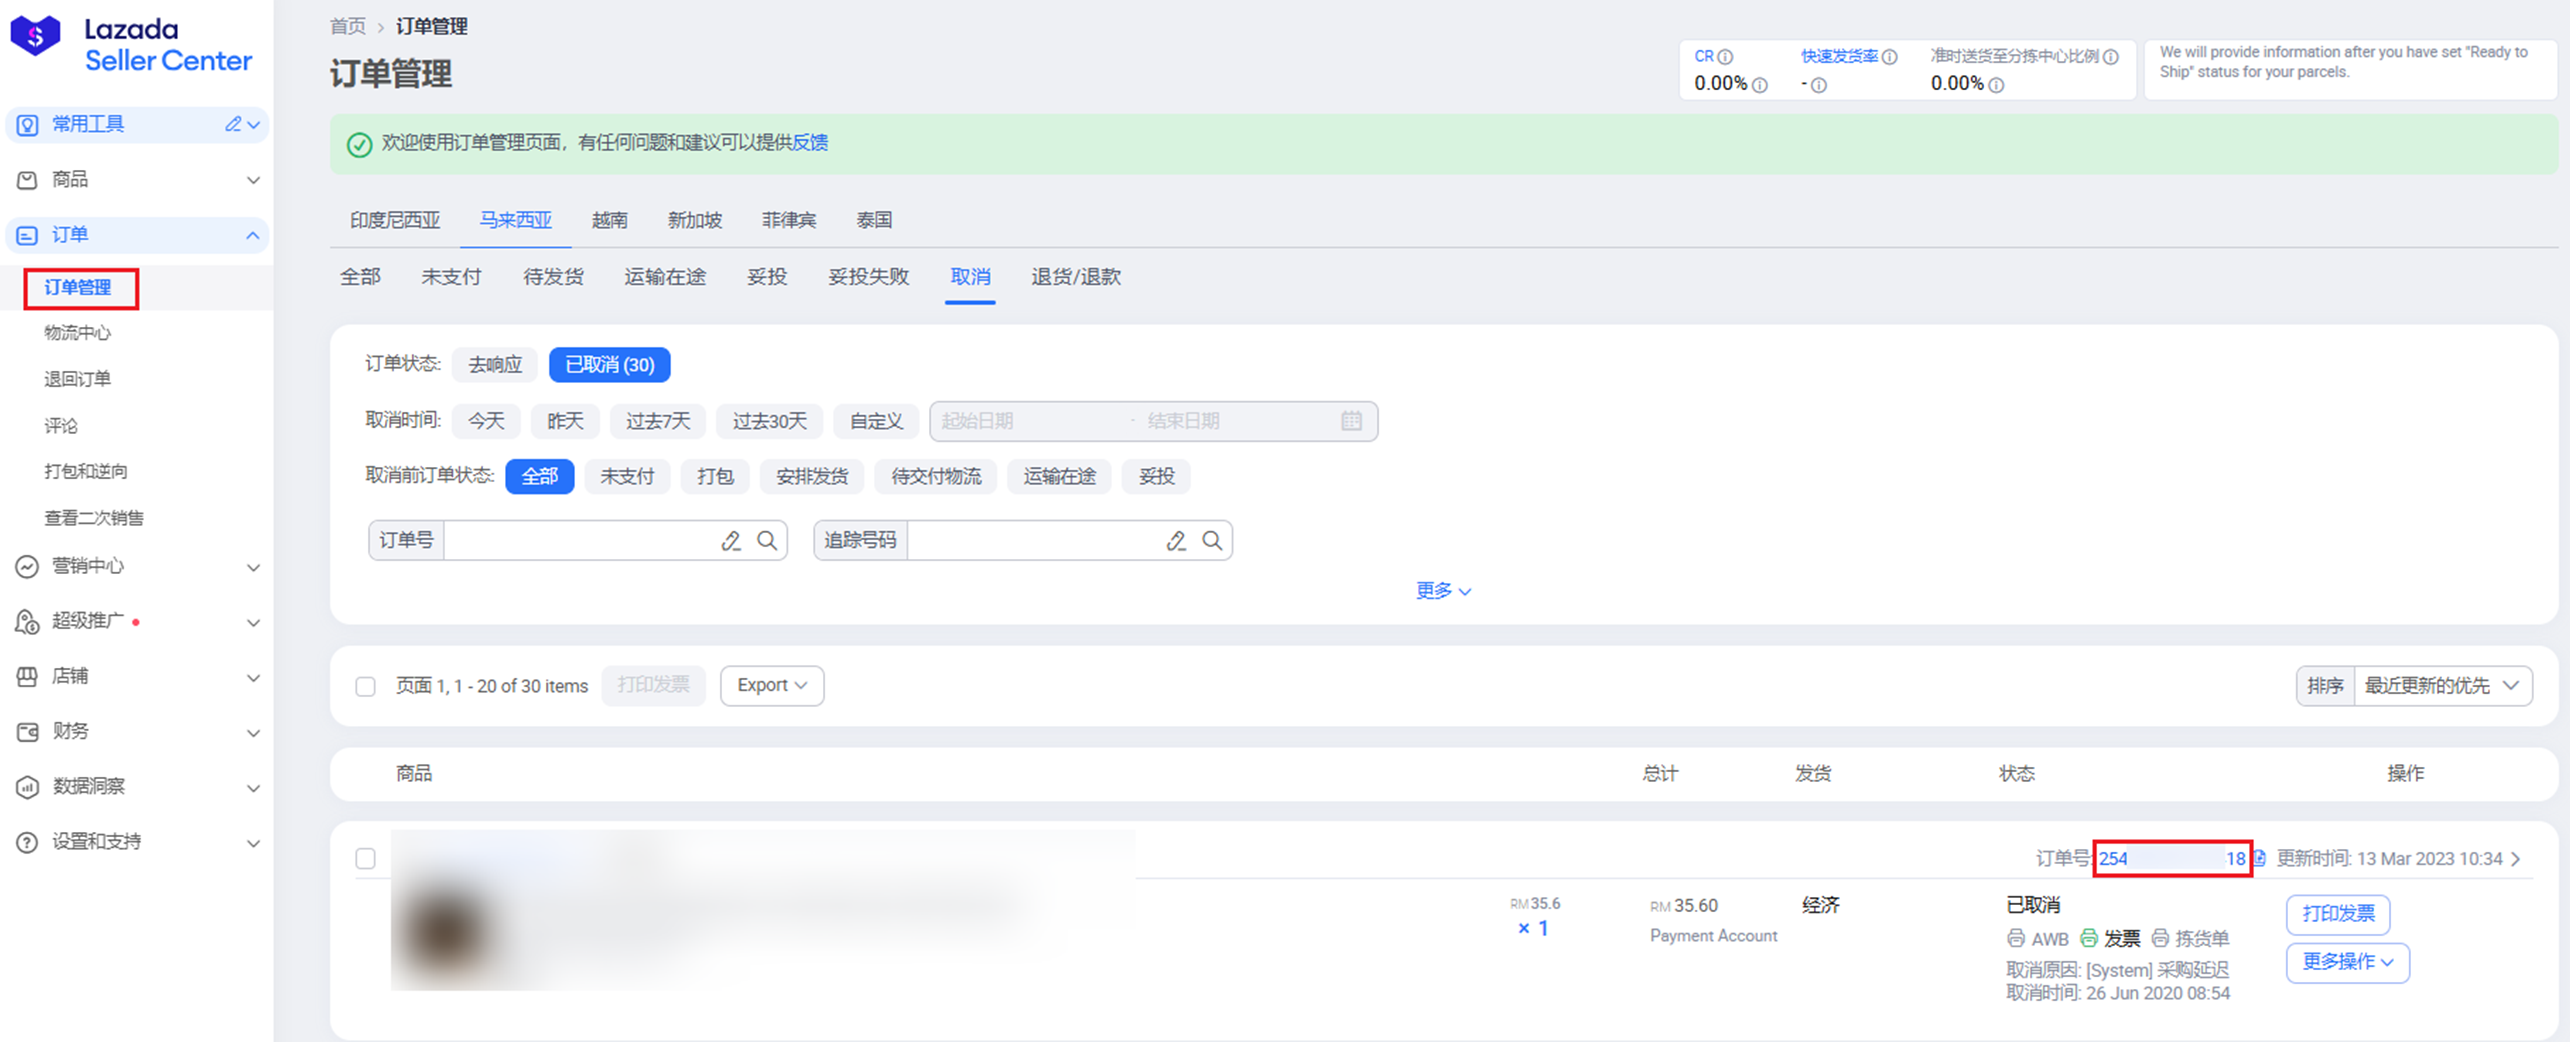Open the calendar icon in date range
Image resolution: width=2570 pixels, height=1050 pixels.
[1350, 421]
